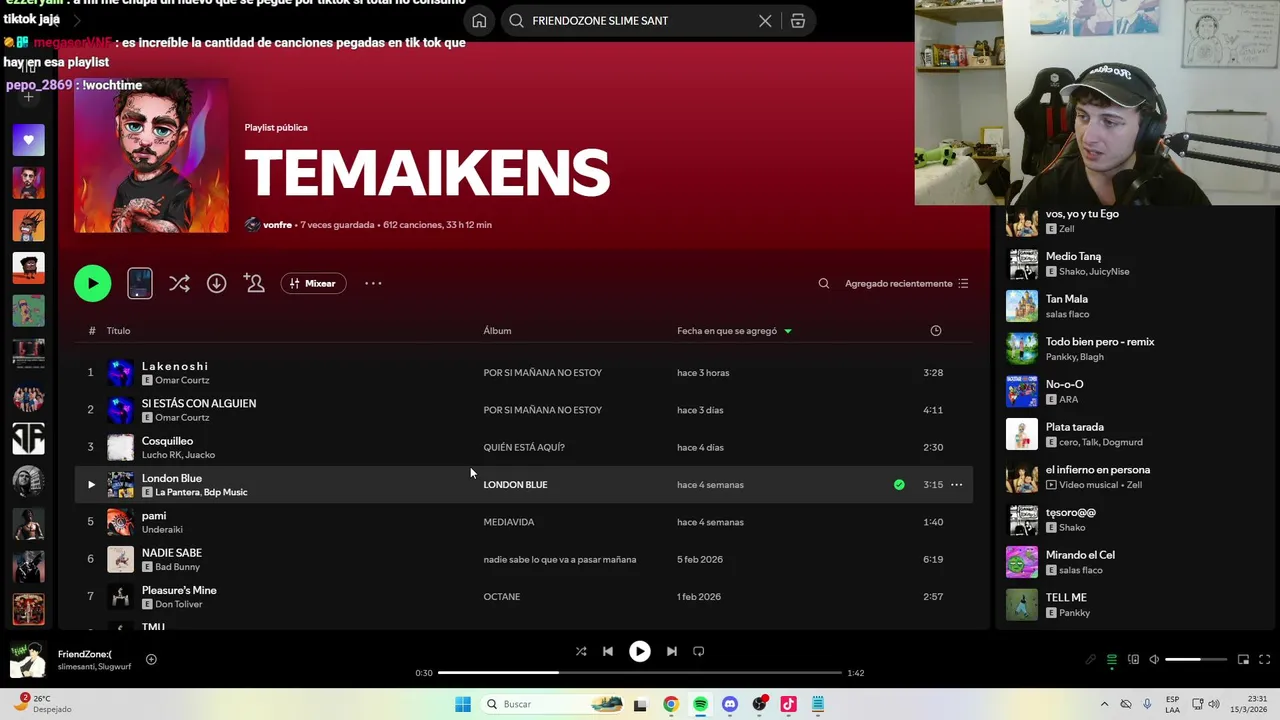Select Todo bien pero - remix in queue
Image resolution: width=1280 pixels, height=720 pixels.
(x=1135, y=349)
